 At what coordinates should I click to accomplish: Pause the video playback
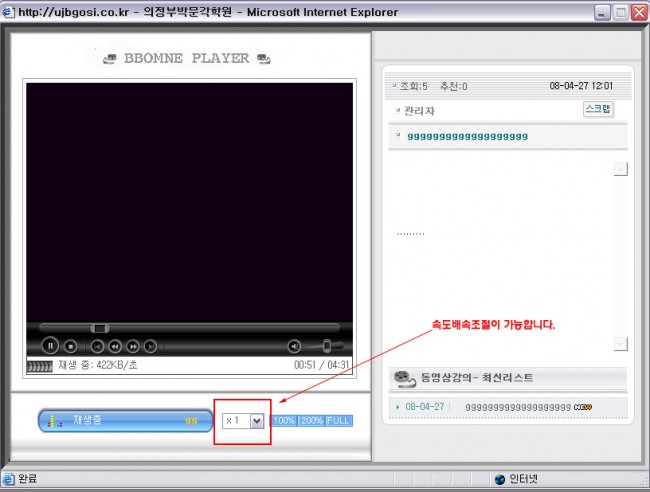(x=50, y=346)
